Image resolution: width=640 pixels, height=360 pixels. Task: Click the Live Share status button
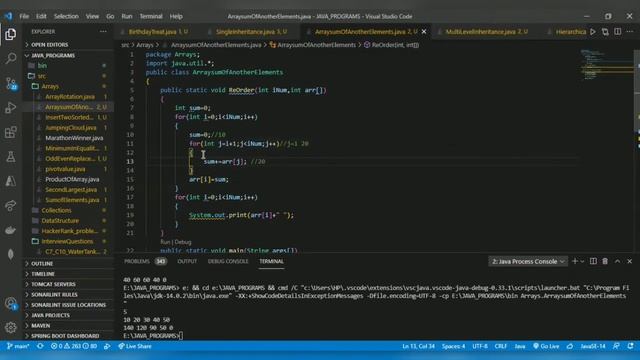pos(135,346)
